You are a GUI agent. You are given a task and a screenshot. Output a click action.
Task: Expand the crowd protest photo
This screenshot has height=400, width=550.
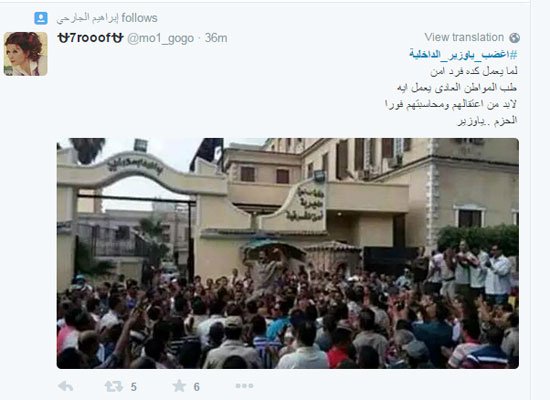pyautogui.click(x=288, y=253)
